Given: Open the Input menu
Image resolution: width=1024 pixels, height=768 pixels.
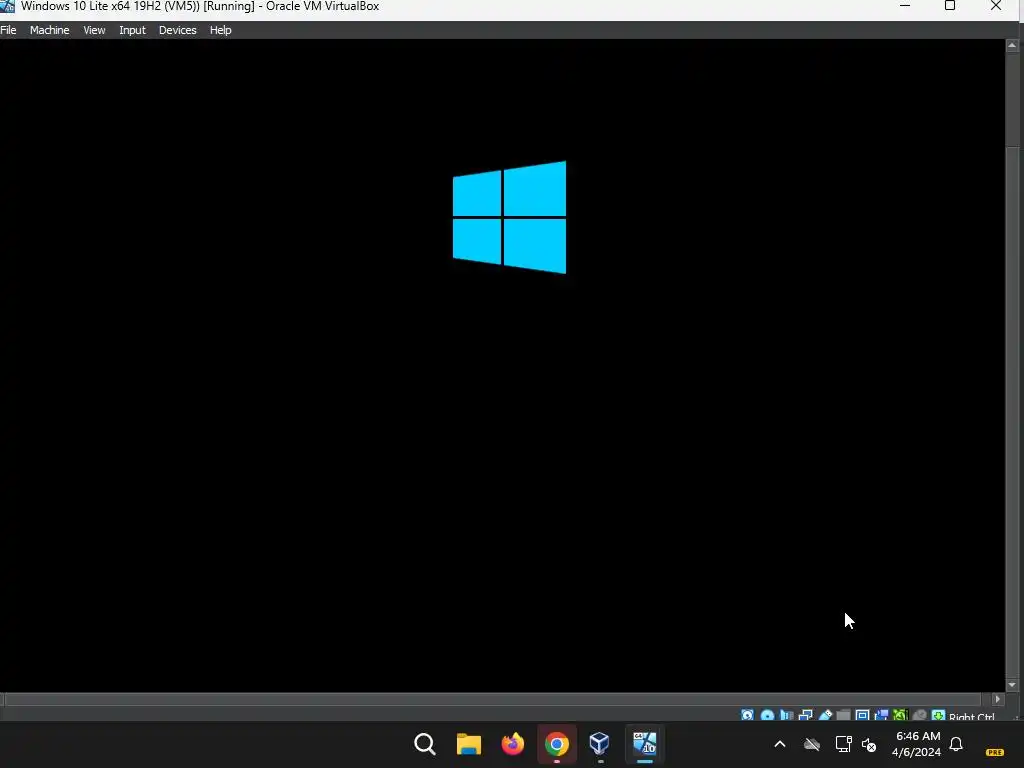Looking at the screenshot, I should pyautogui.click(x=133, y=30).
